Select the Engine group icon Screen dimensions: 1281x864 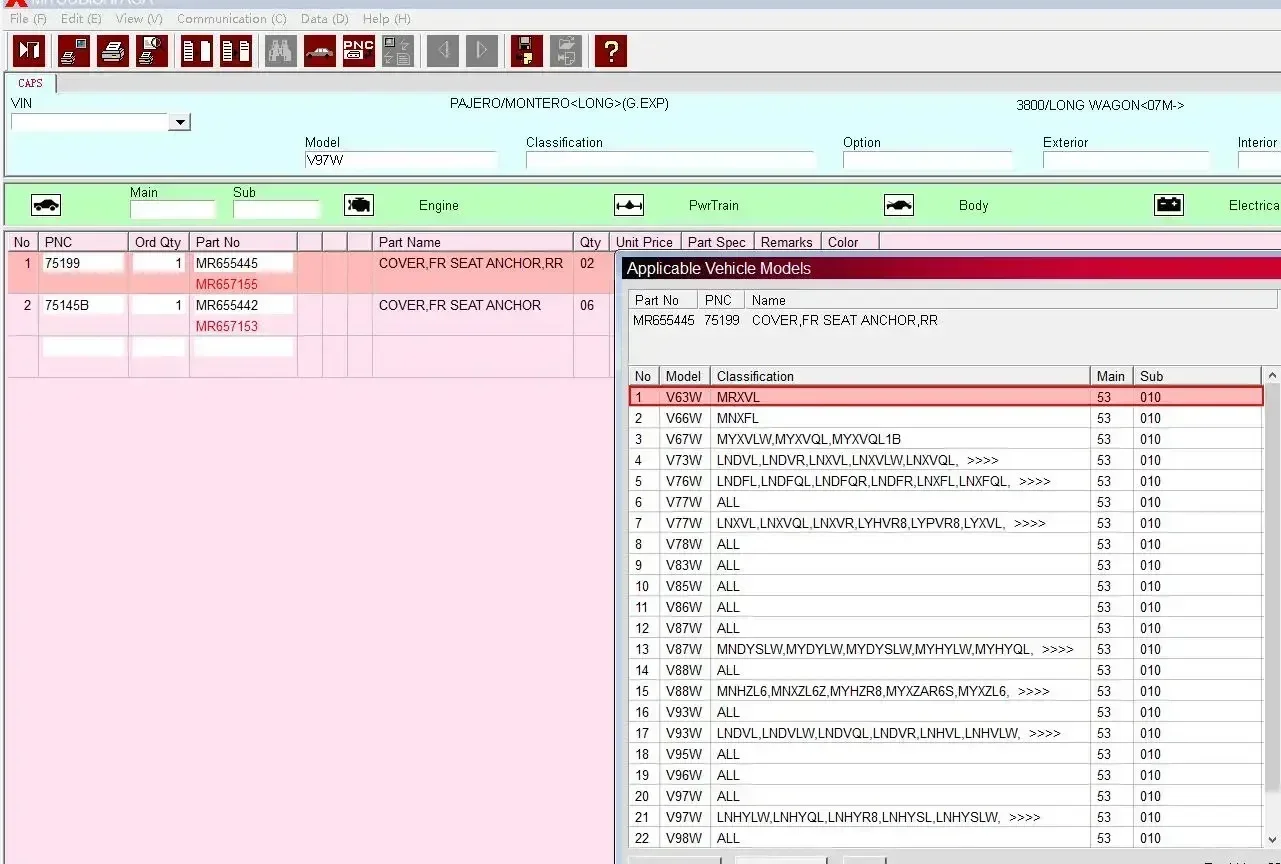(359, 205)
